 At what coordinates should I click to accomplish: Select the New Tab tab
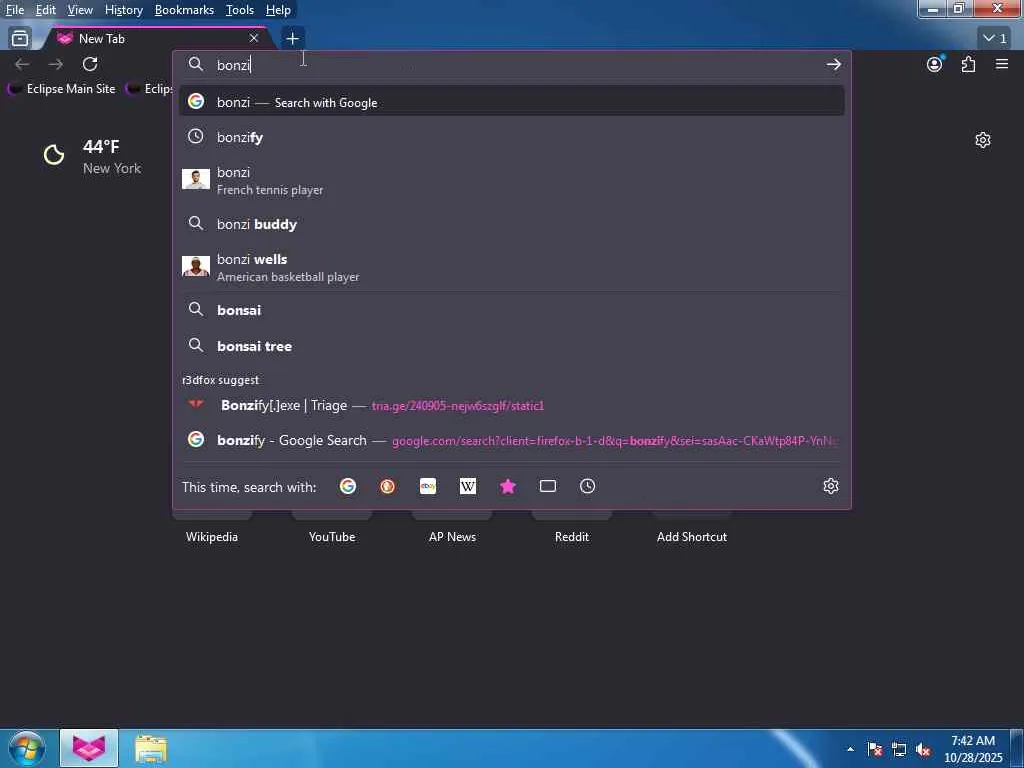pyautogui.click(x=157, y=39)
